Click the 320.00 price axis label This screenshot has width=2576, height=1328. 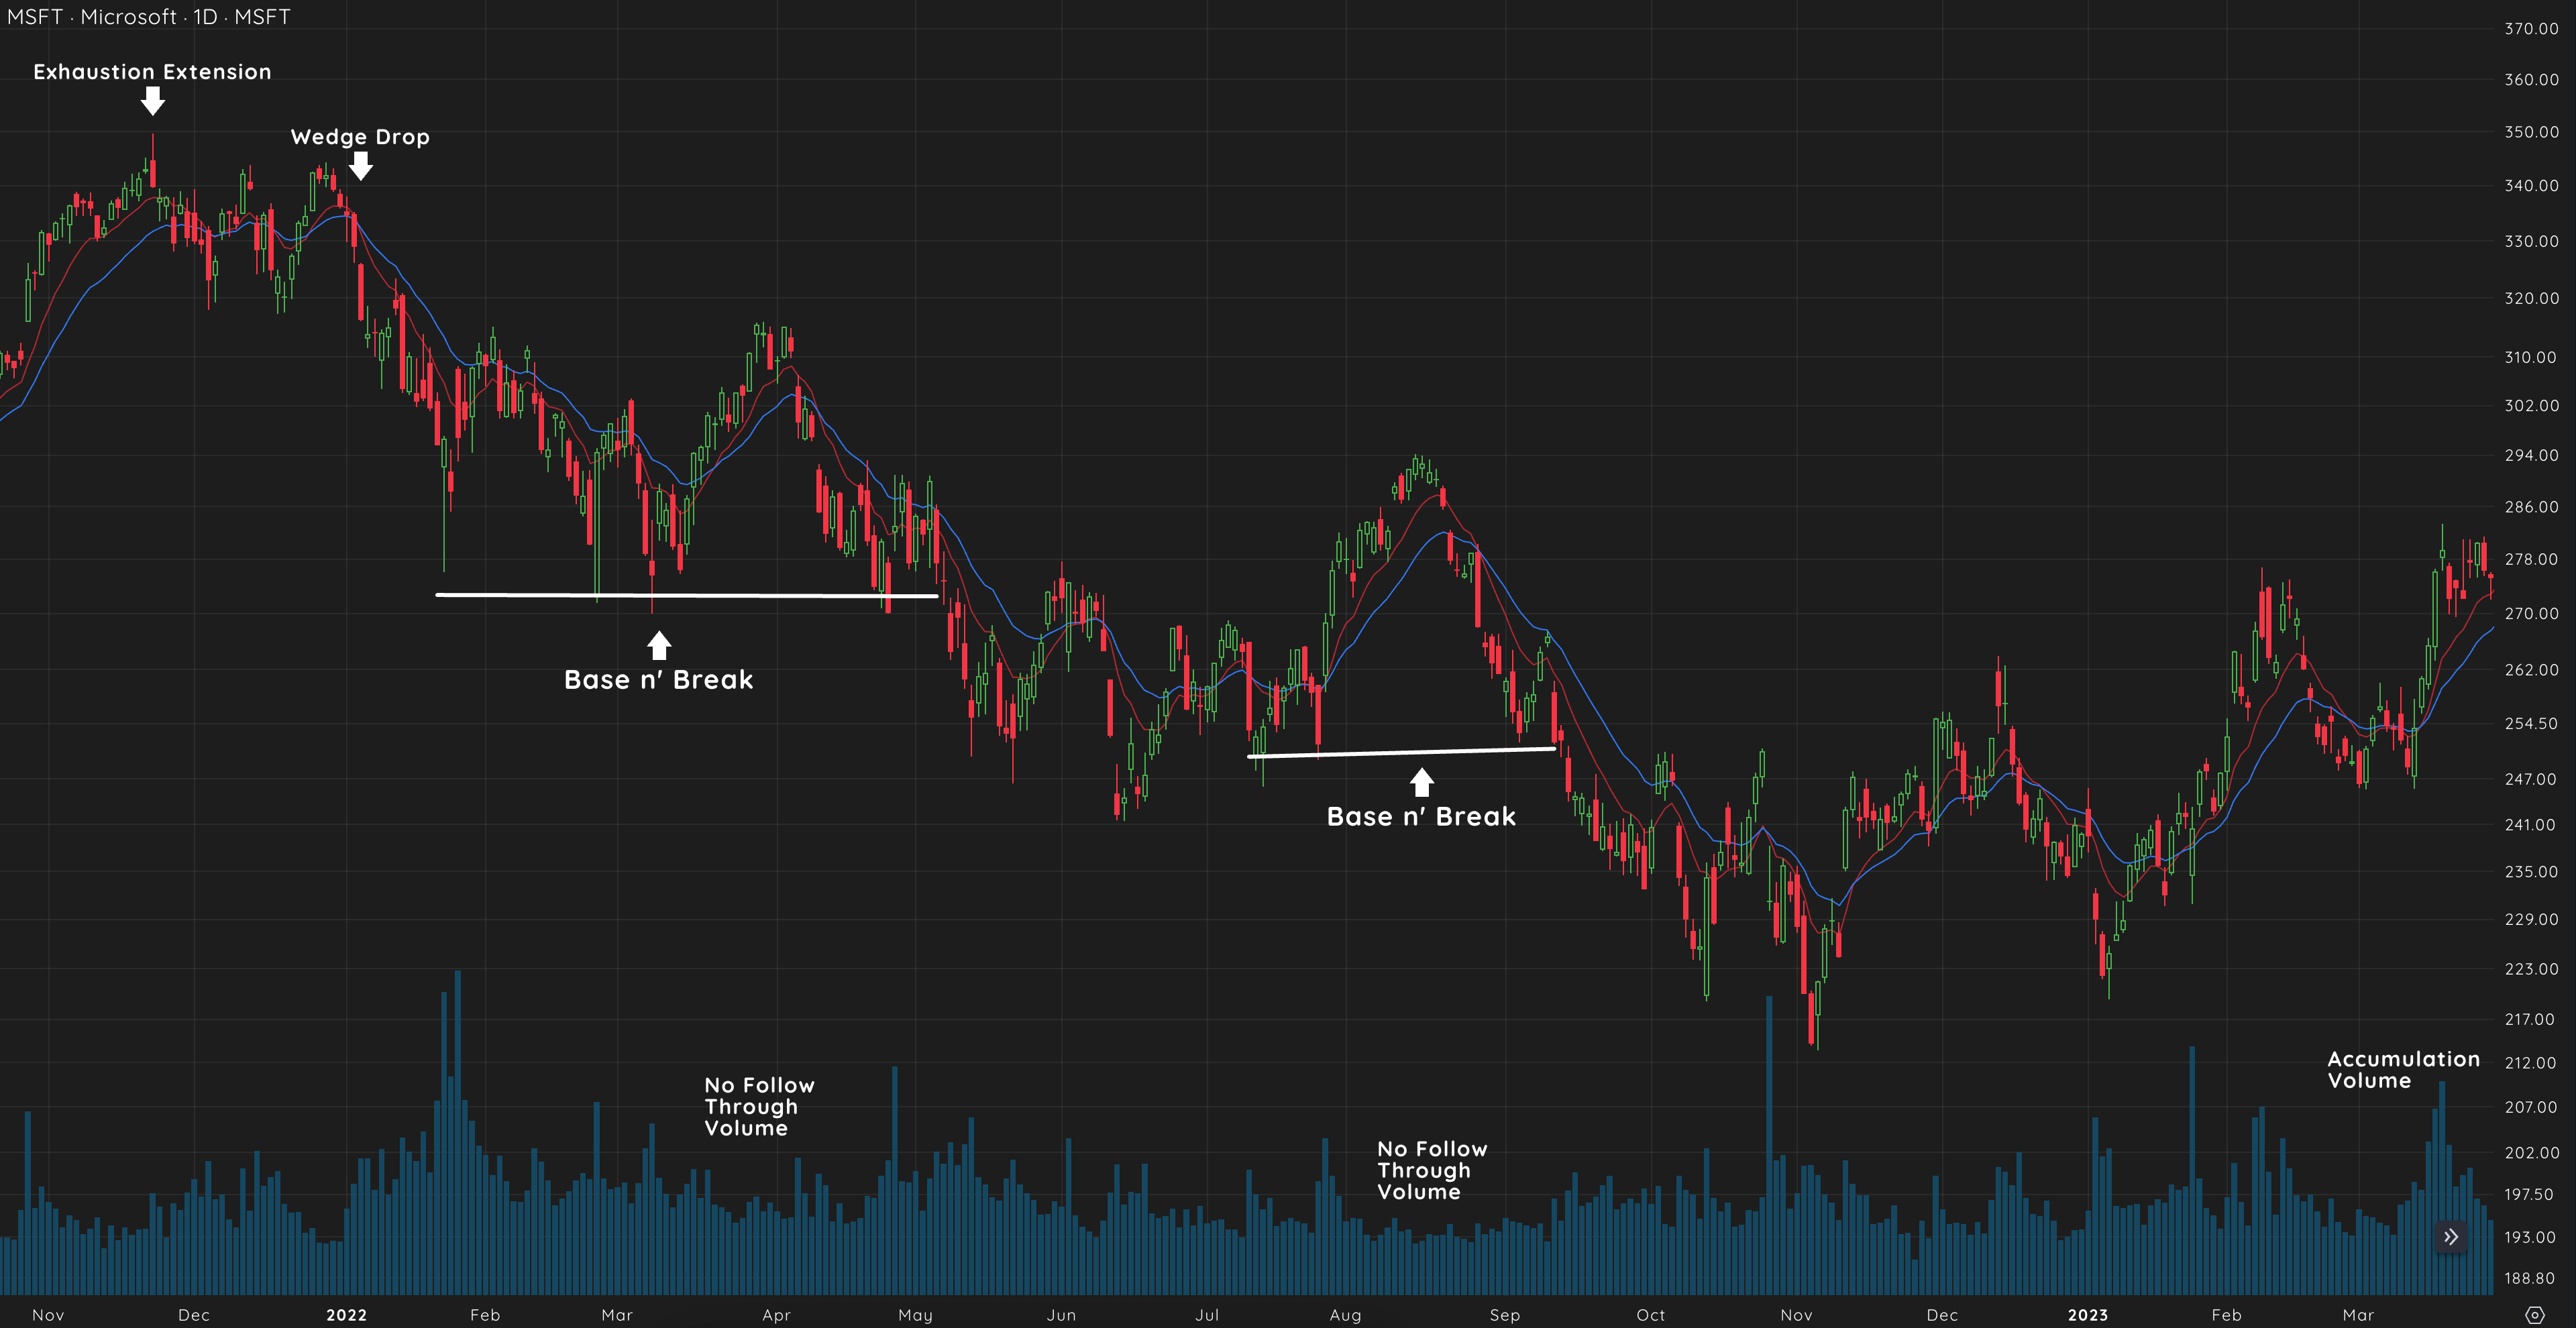tap(2531, 299)
